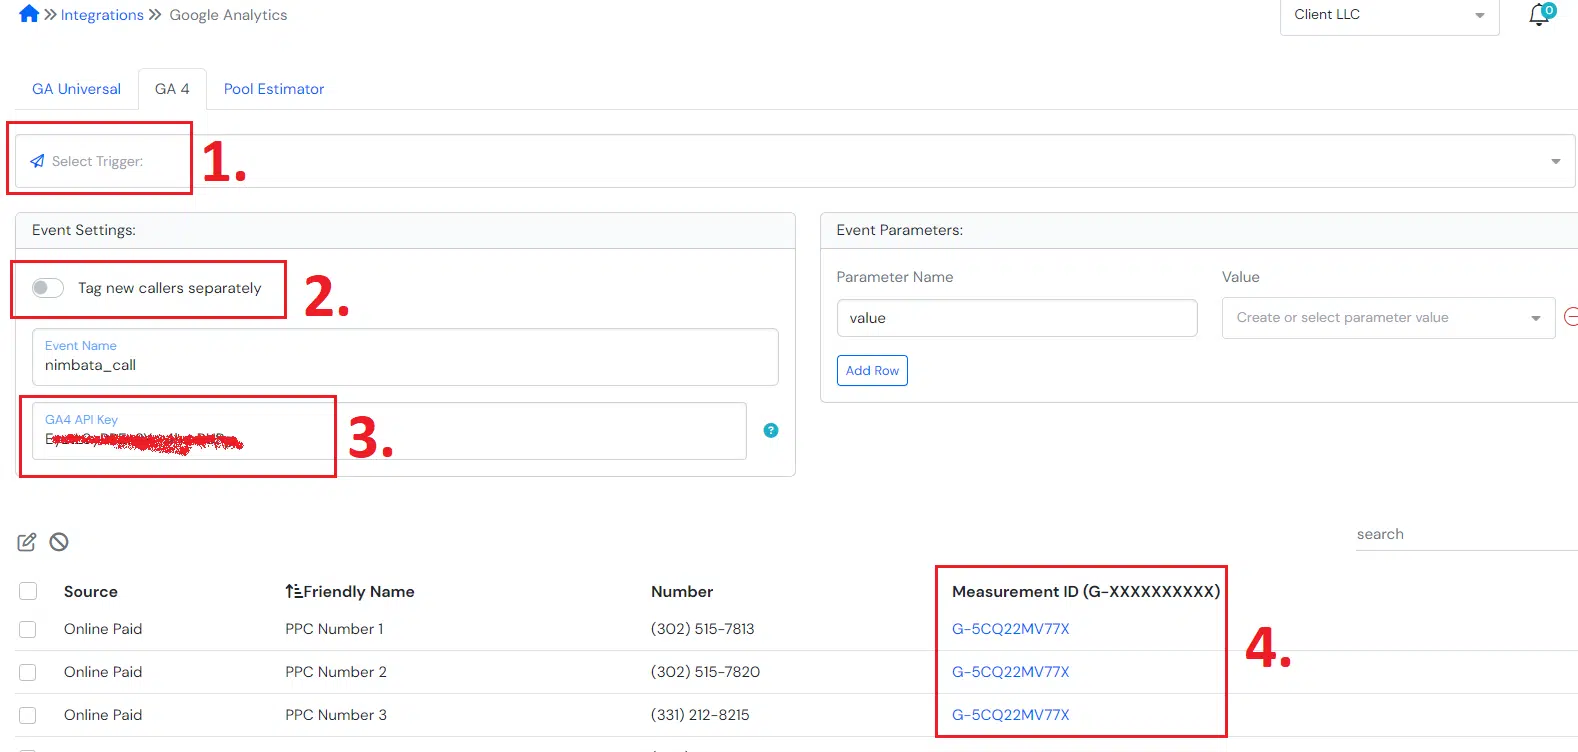Check the PPC Number 3 row checkbox

[x=28, y=715]
